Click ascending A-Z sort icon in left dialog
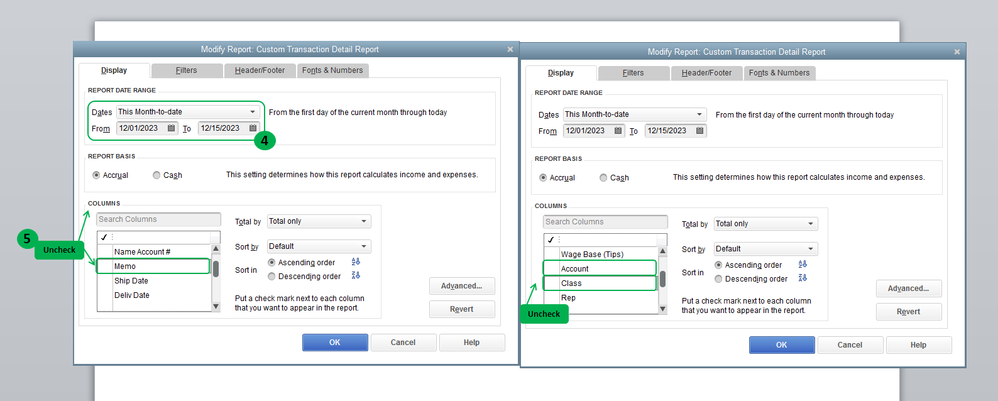This screenshot has width=998, height=401. pos(356,262)
